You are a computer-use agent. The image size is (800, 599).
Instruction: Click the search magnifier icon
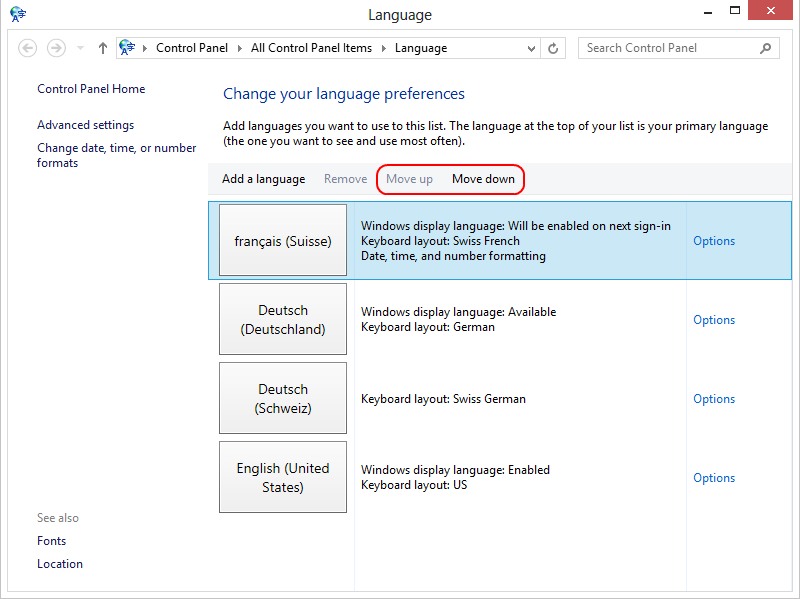pyautogui.click(x=764, y=48)
